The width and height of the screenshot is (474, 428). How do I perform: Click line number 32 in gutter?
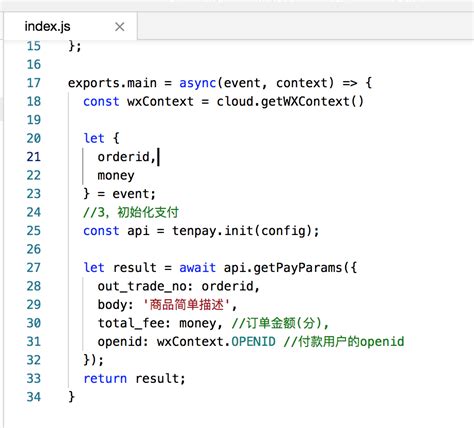coord(34,360)
